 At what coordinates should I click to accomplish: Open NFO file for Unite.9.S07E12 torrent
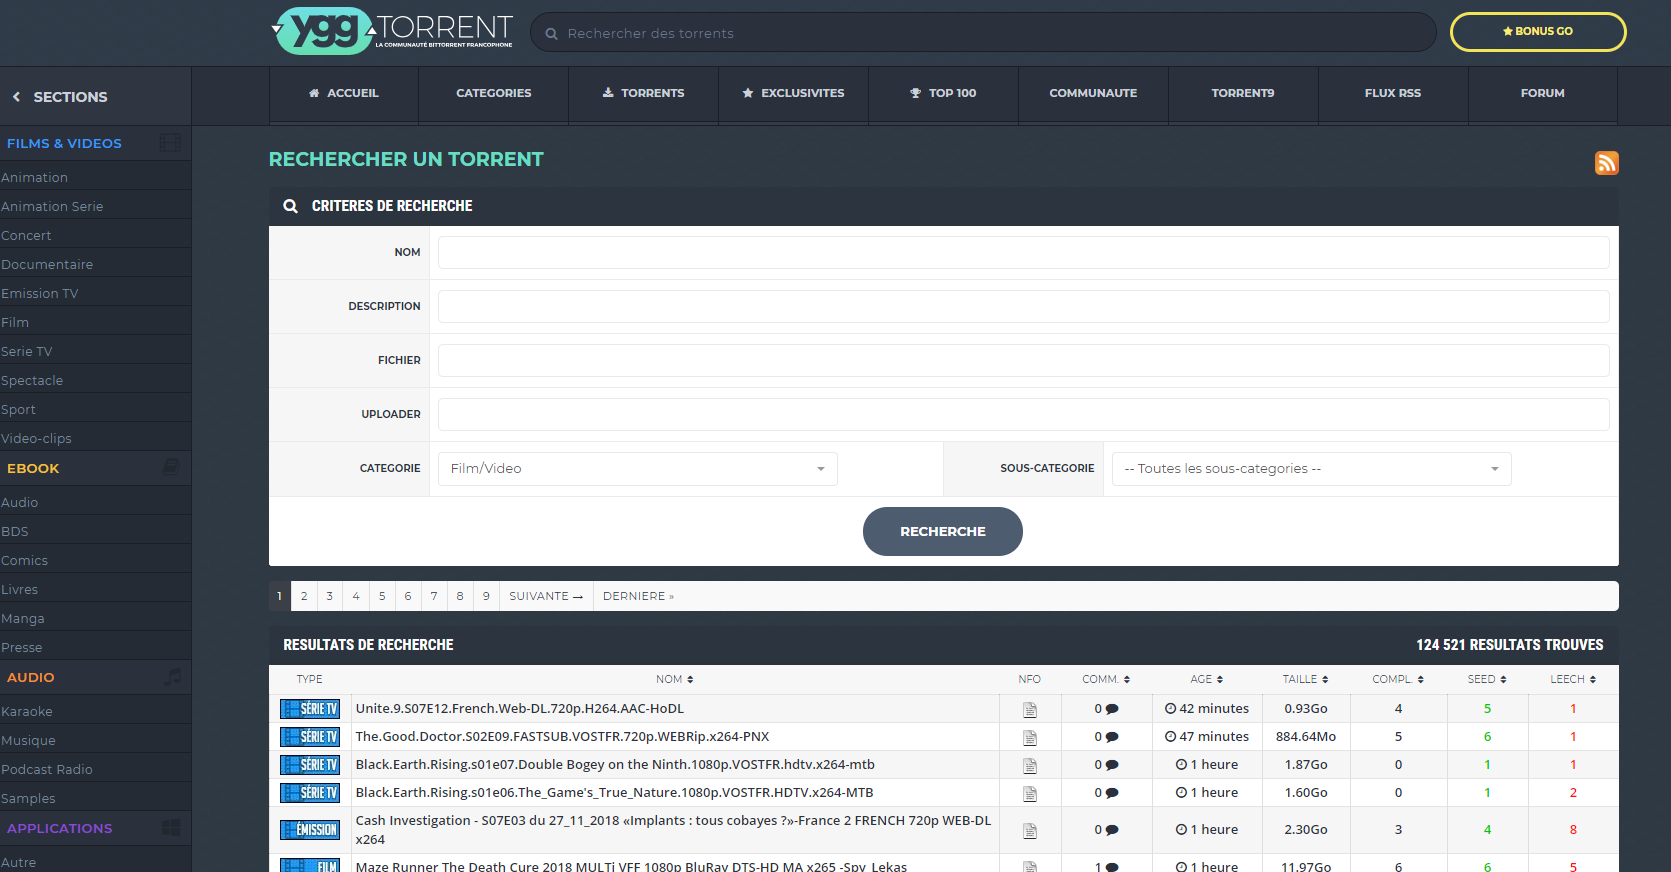[x=1029, y=709]
